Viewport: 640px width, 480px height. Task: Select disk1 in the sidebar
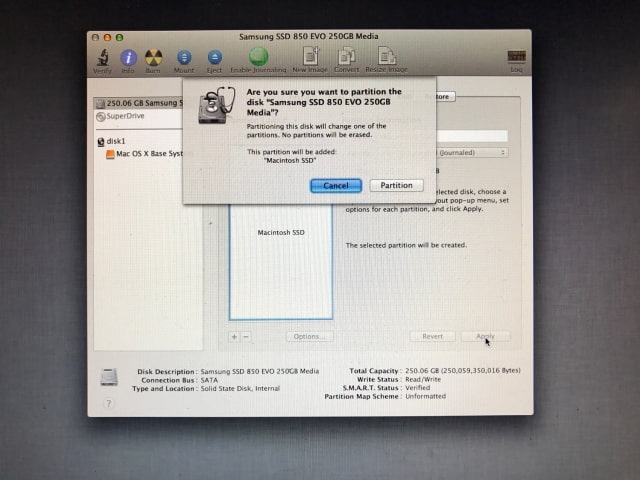116,141
